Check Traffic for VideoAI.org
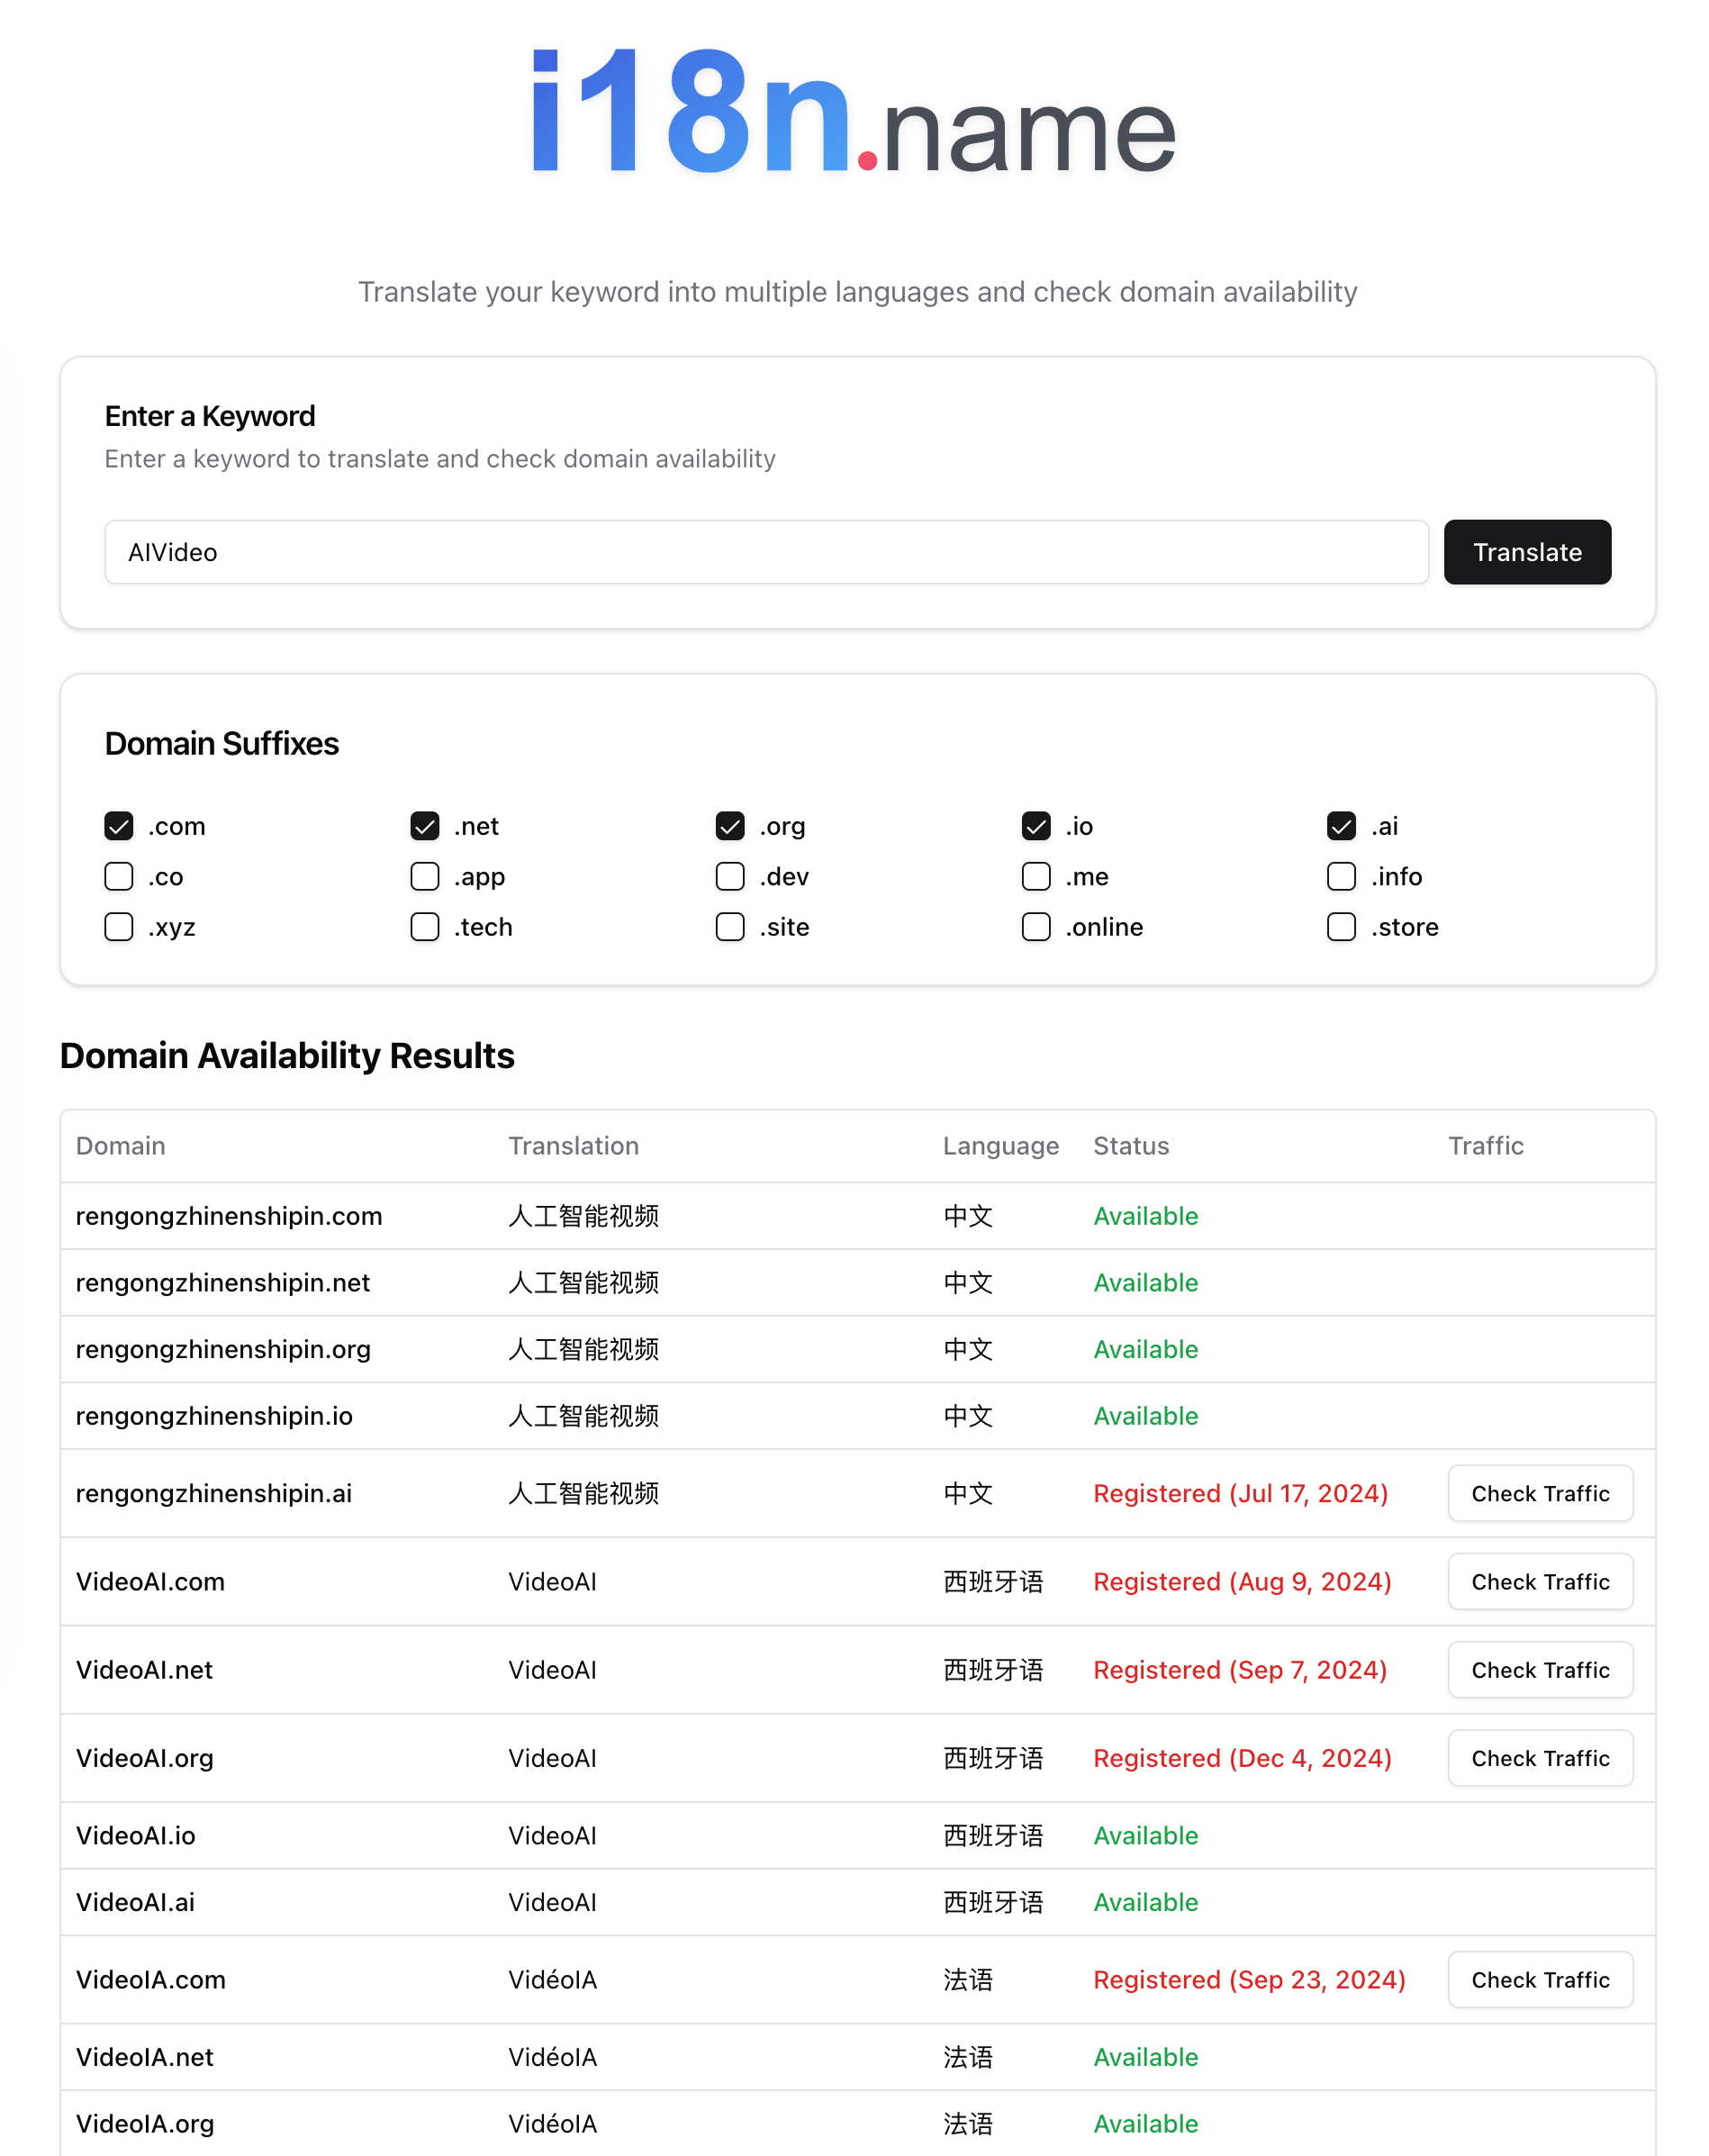1709x2156 pixels. click(x=1540, y=1758)
